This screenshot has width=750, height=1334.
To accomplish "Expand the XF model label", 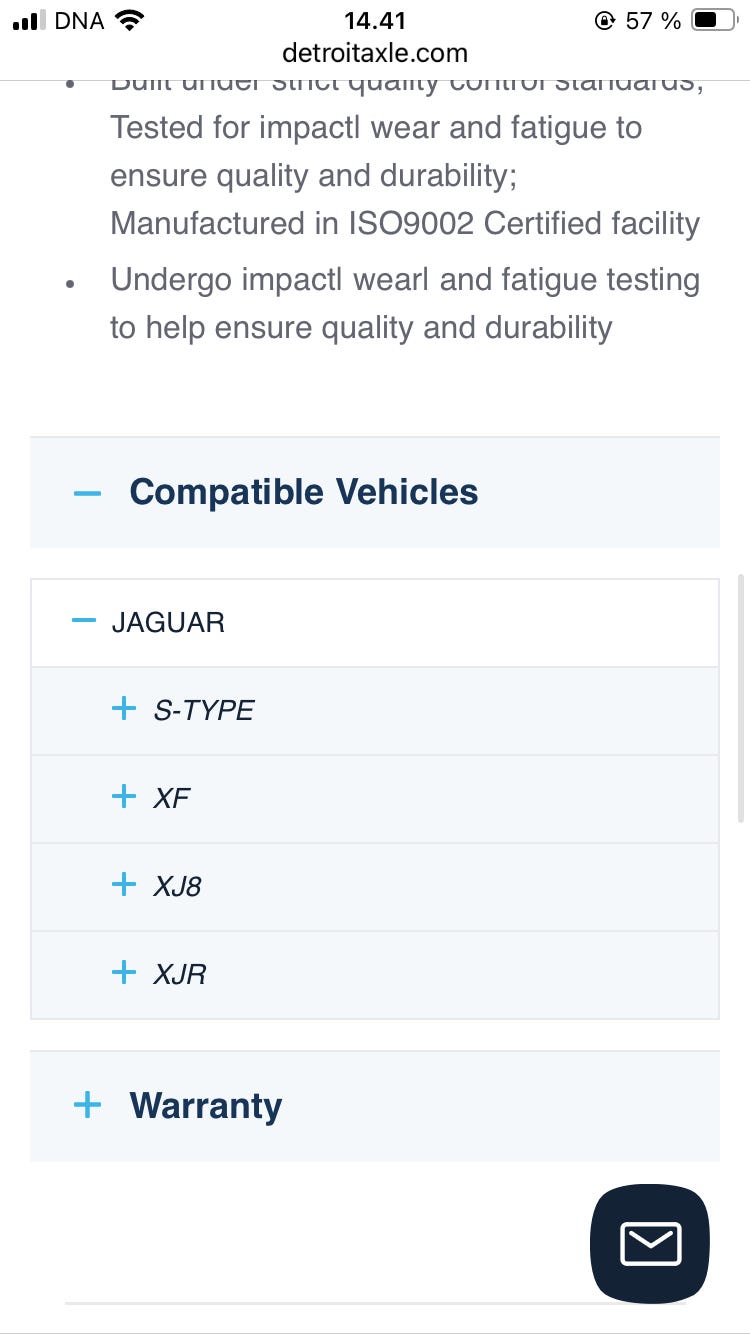I will pyautogui.click(x=172, y=798).
